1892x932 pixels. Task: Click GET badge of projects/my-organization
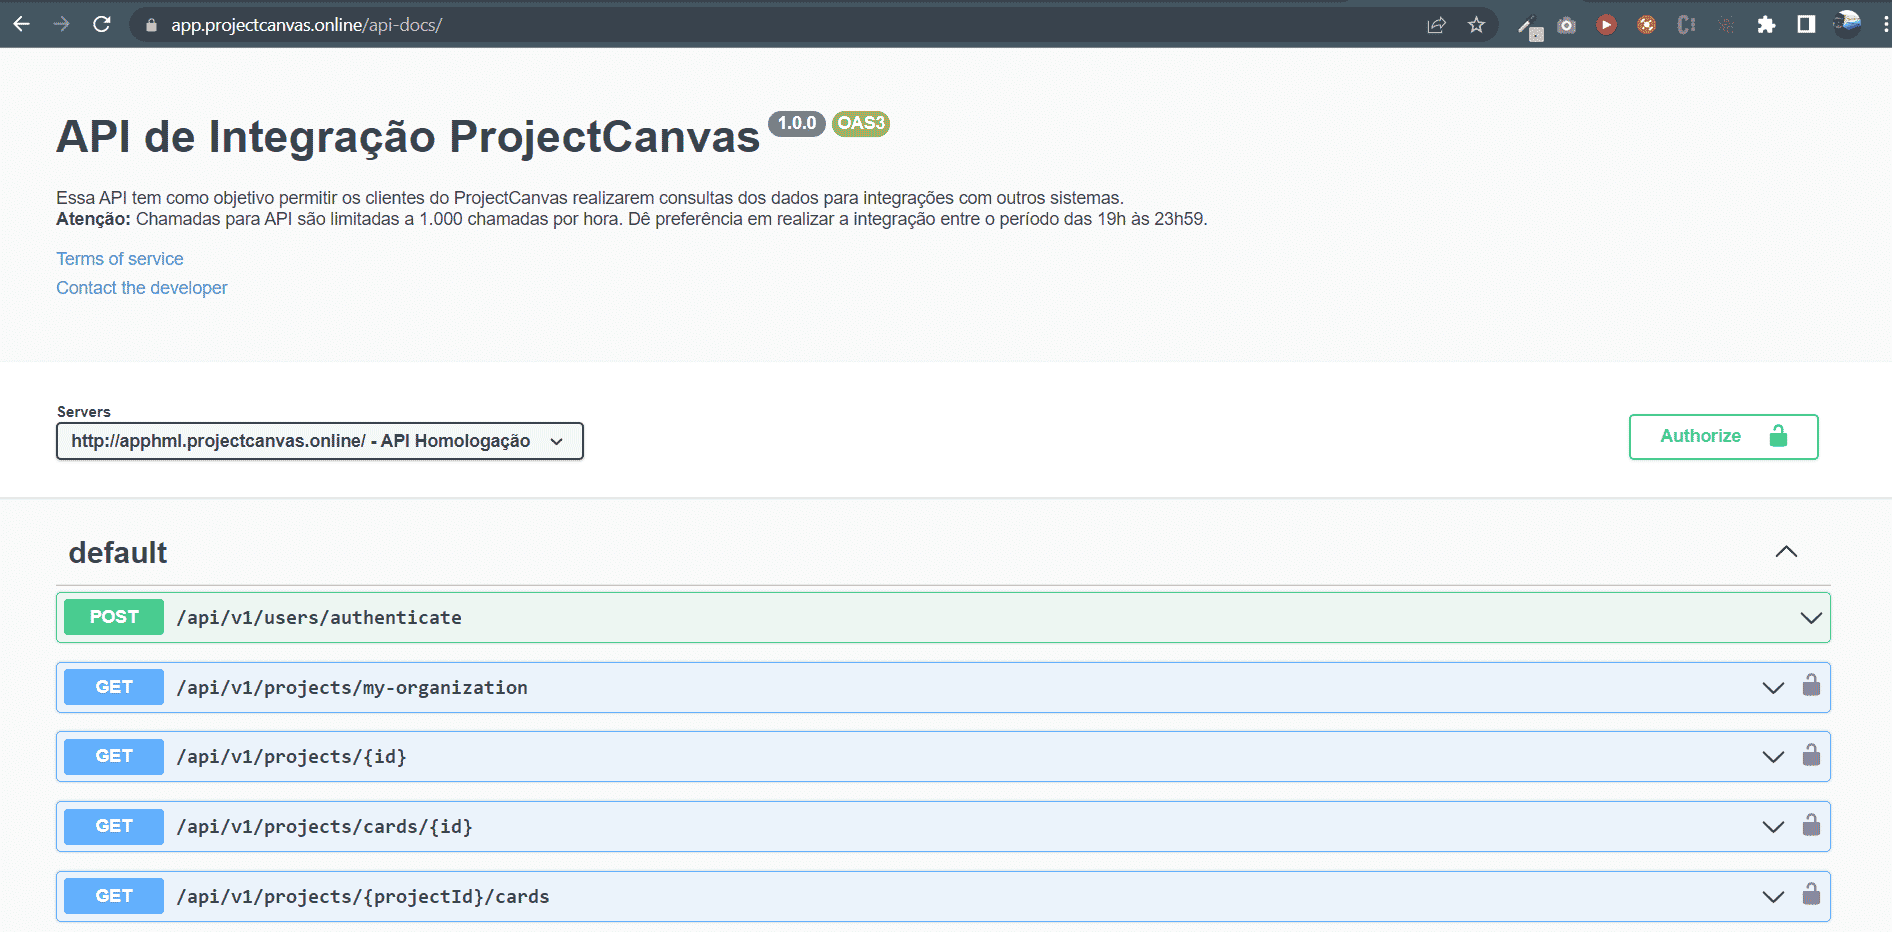[114, 687]
